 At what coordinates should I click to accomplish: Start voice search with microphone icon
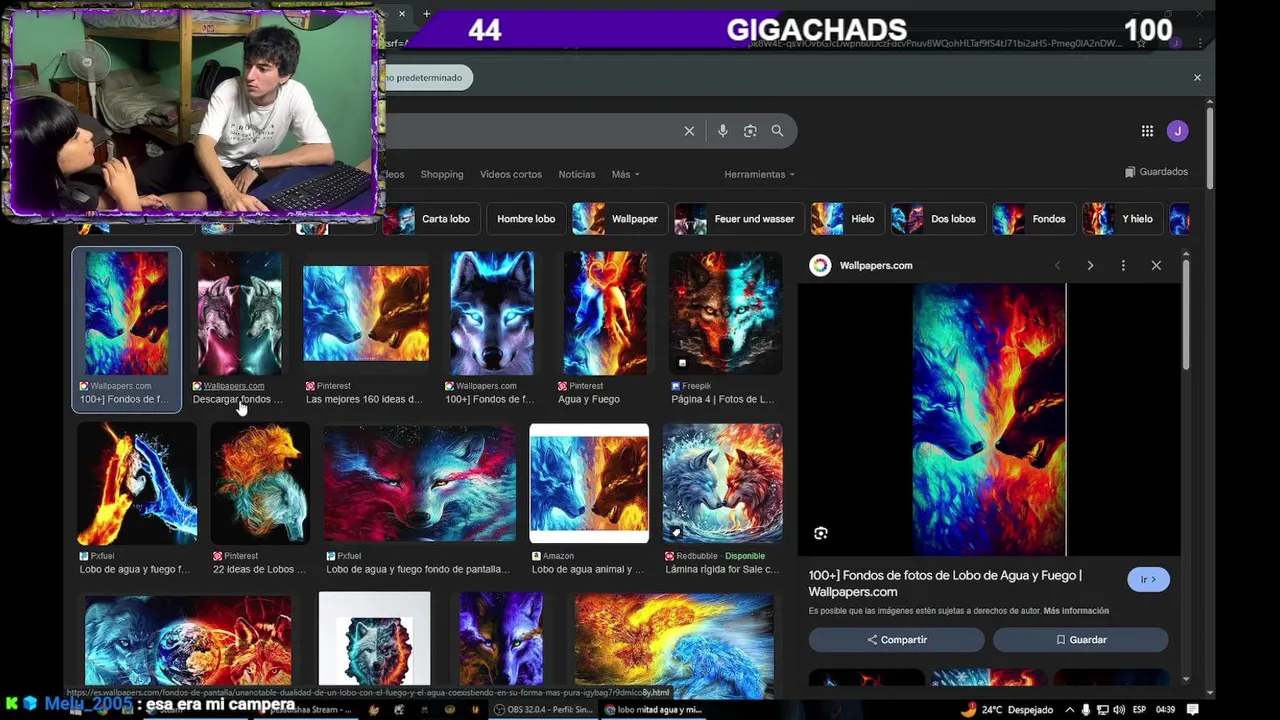722,131
